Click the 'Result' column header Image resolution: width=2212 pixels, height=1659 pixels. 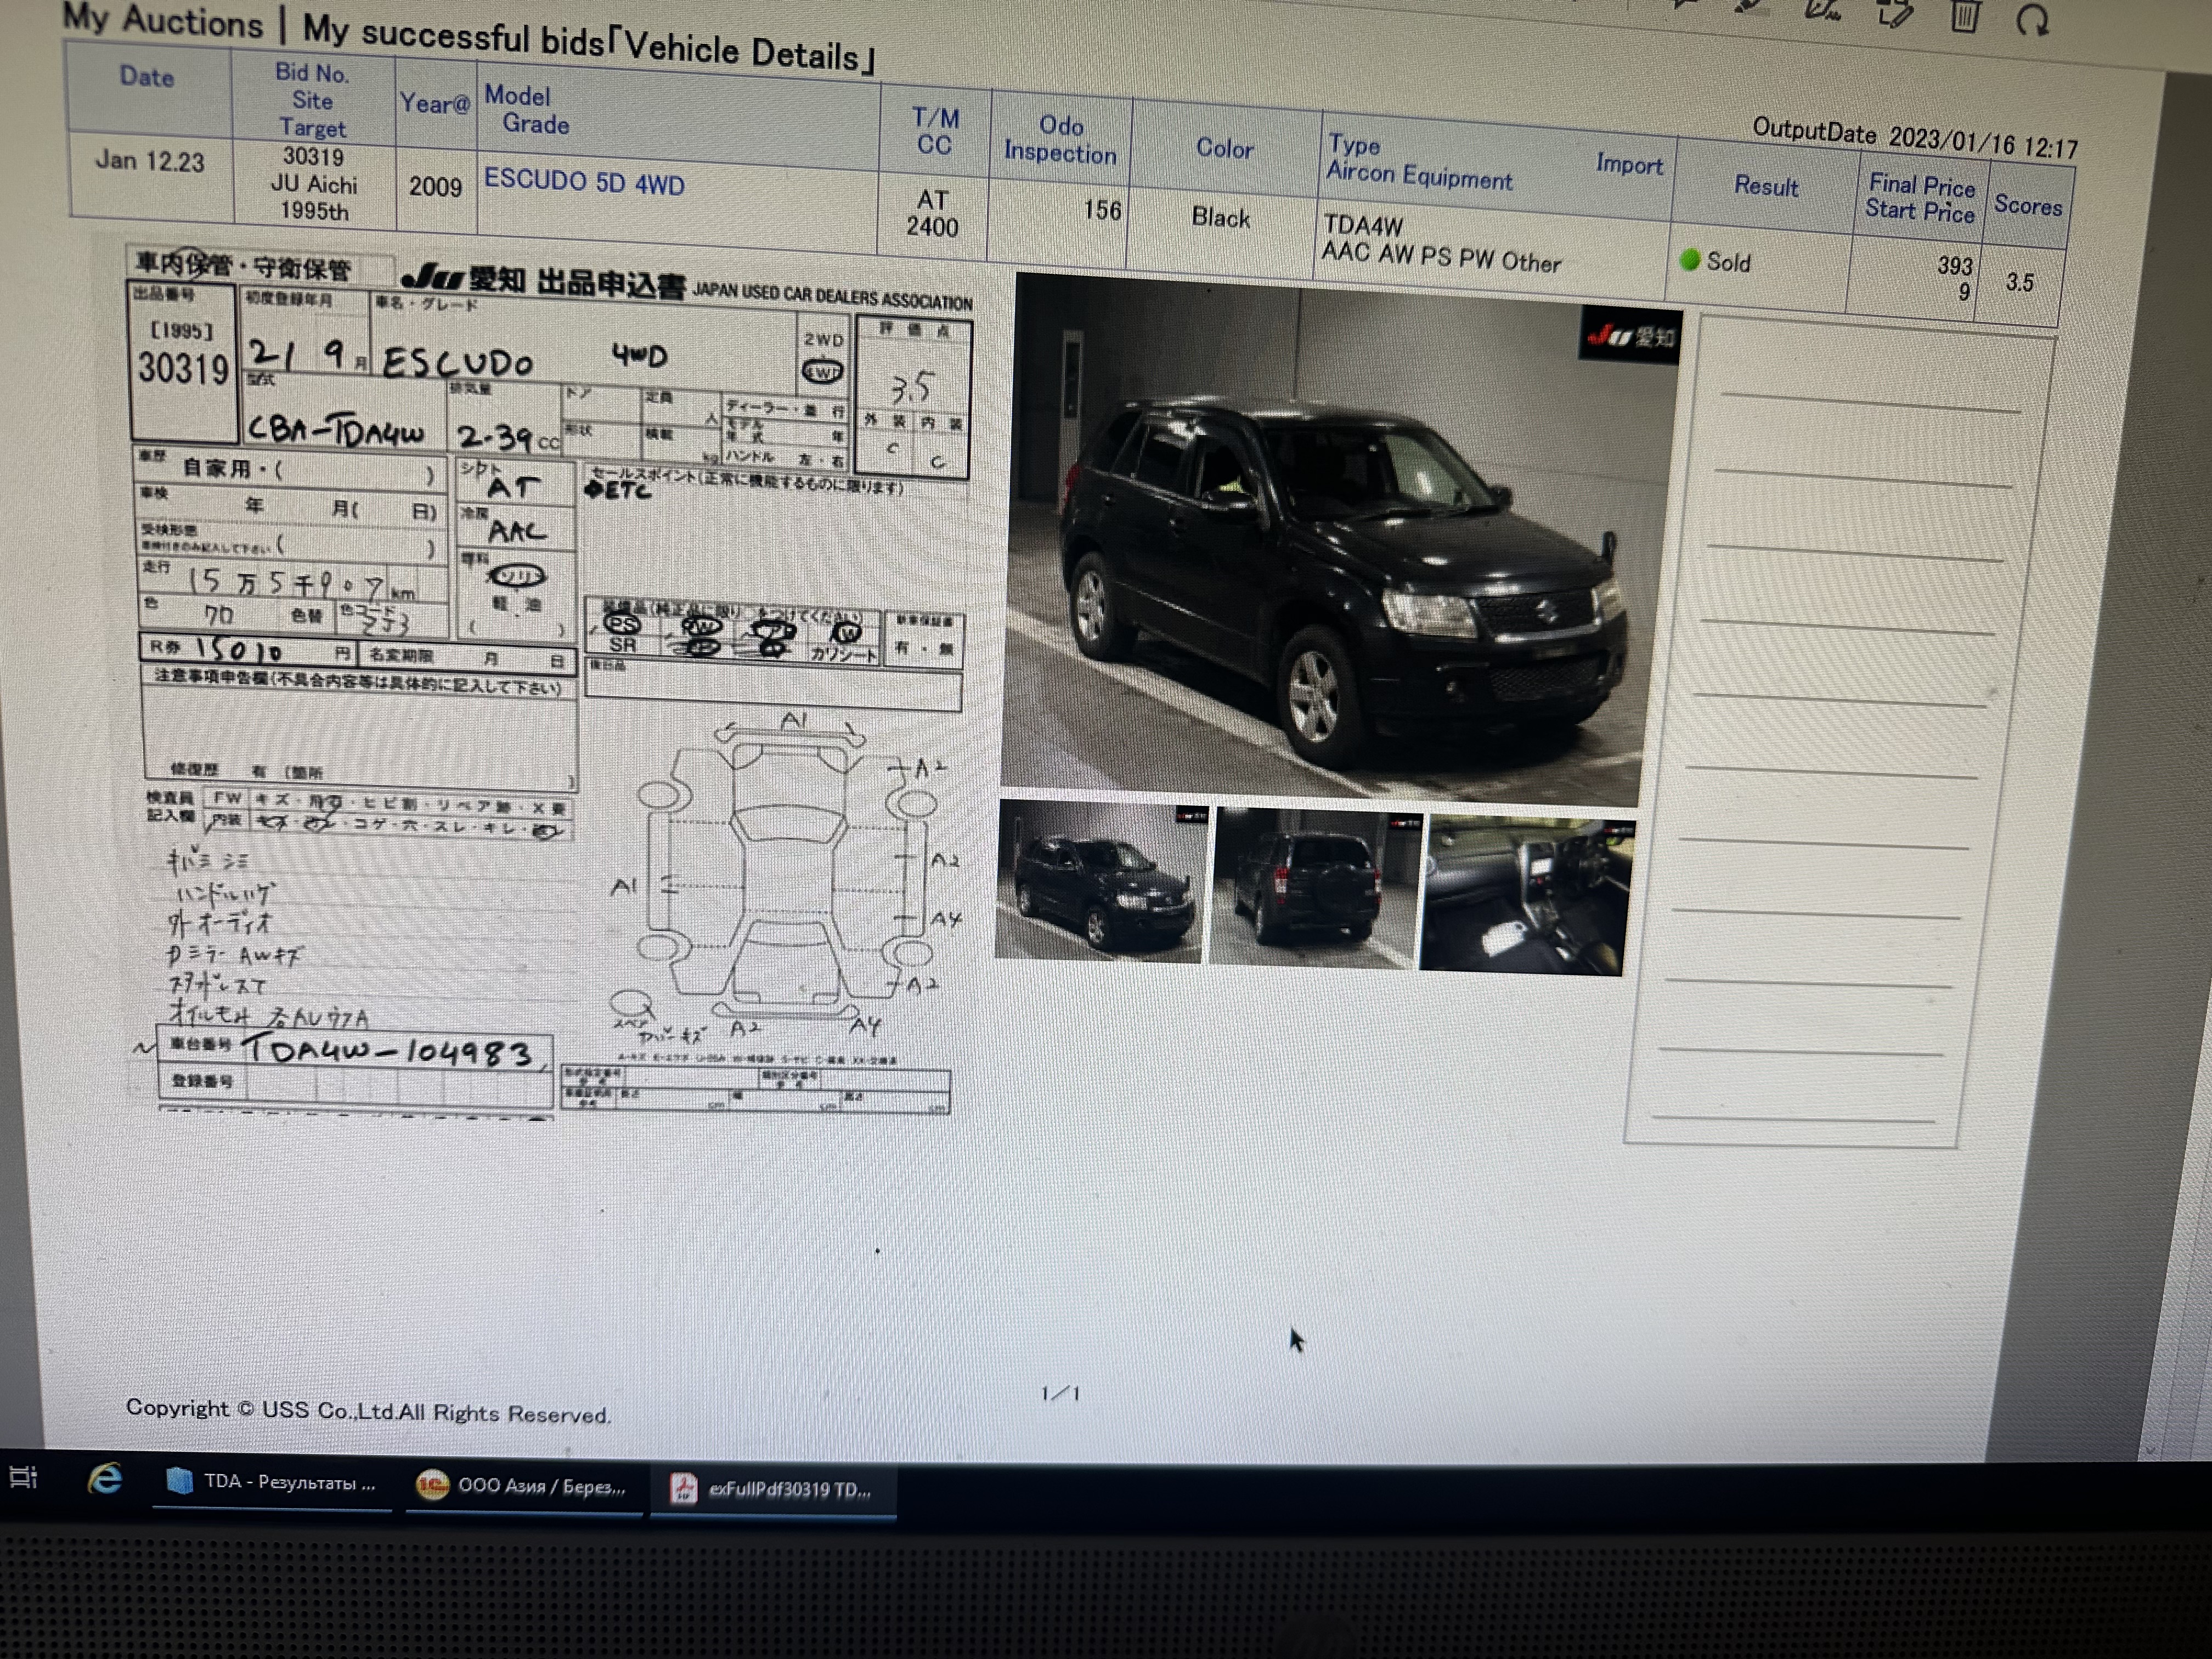1766,186
